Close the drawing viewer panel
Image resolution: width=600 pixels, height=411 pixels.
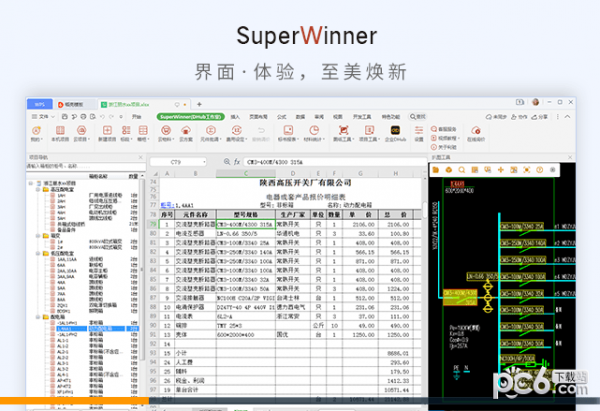pyautogui.click(x=570, y=157)
